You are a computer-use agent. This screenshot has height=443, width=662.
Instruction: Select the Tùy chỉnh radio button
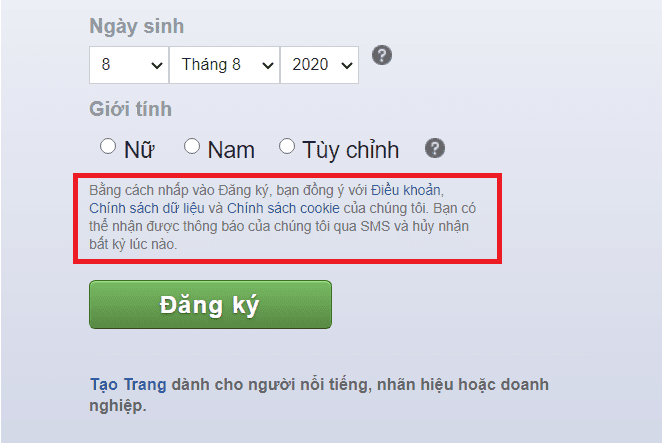(x=287, y=146)
